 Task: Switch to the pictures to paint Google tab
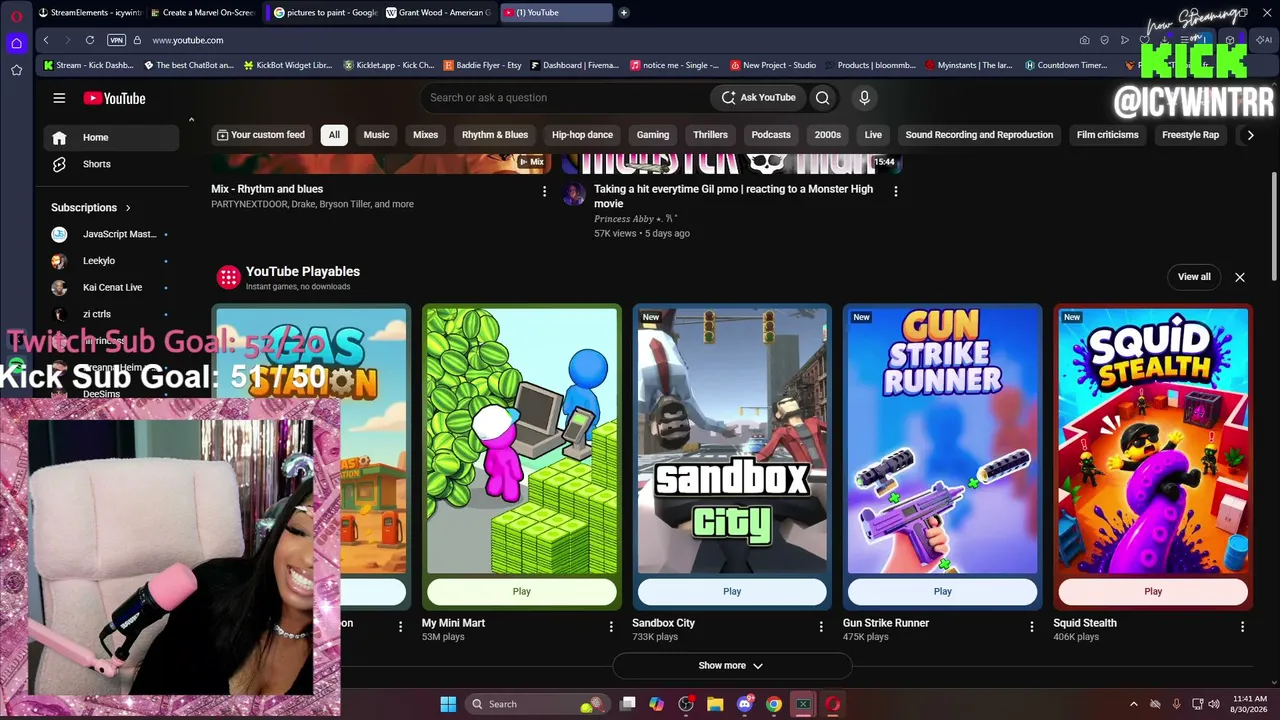pos(325,13)
